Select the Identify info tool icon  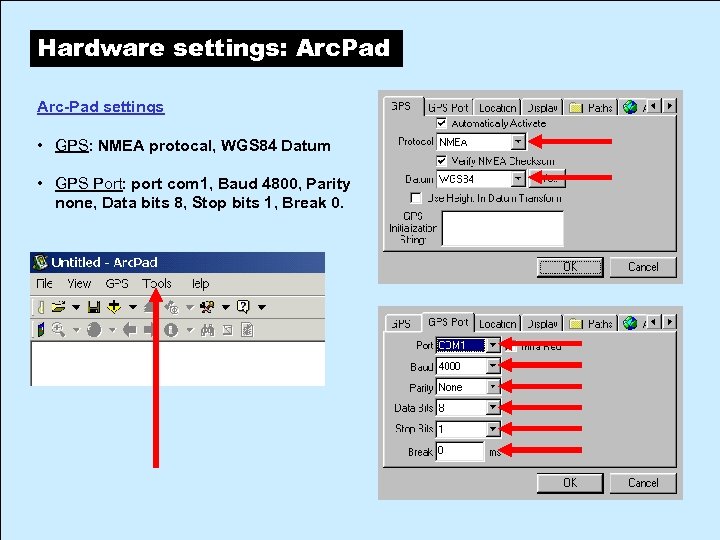point(171,330)
